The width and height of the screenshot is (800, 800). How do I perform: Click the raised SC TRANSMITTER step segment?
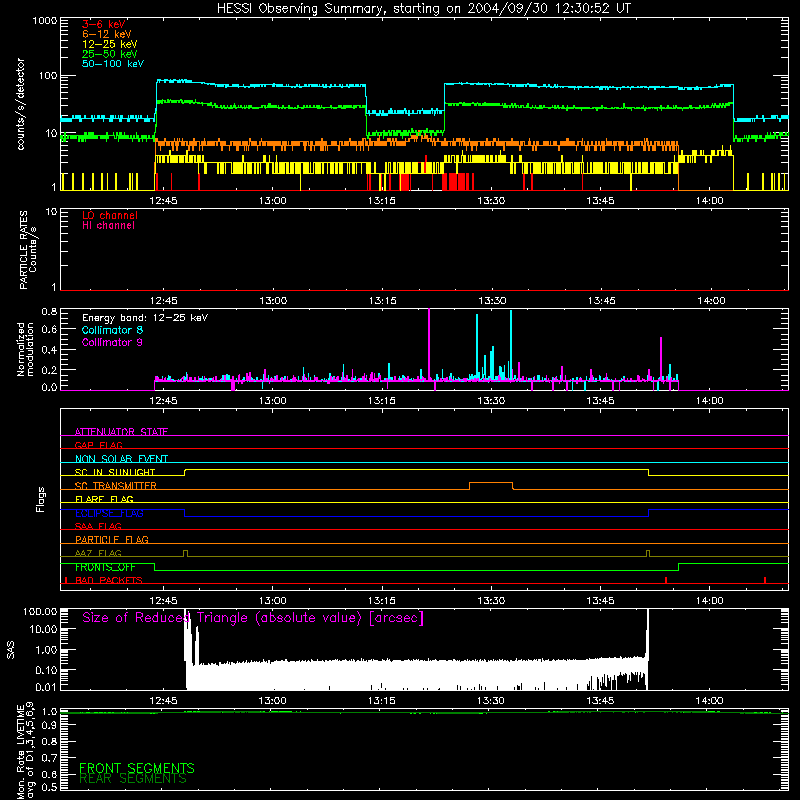pos(491,483)
